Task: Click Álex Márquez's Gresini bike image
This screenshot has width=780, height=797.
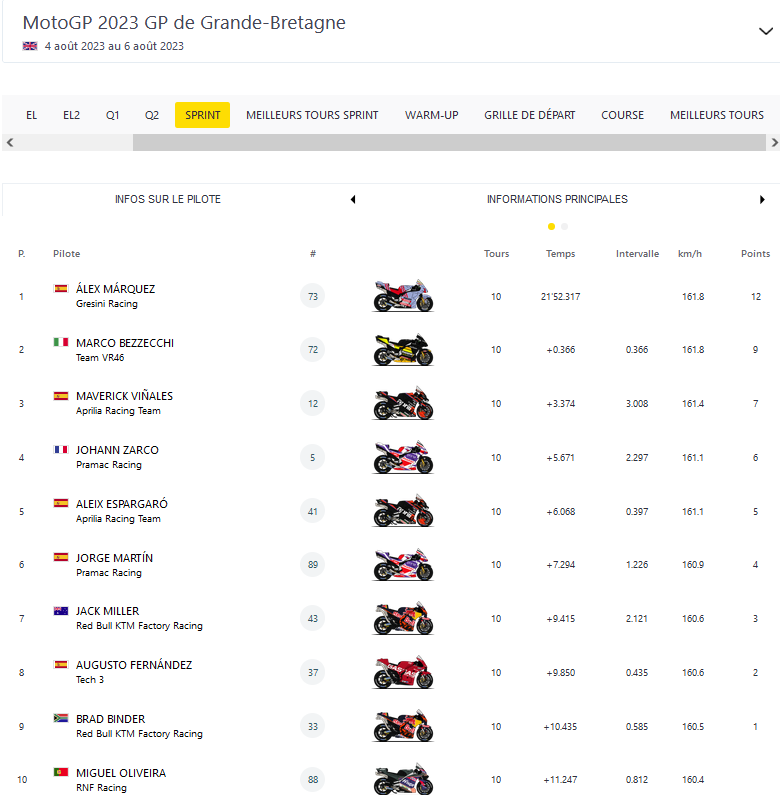Action: (403, 296)
